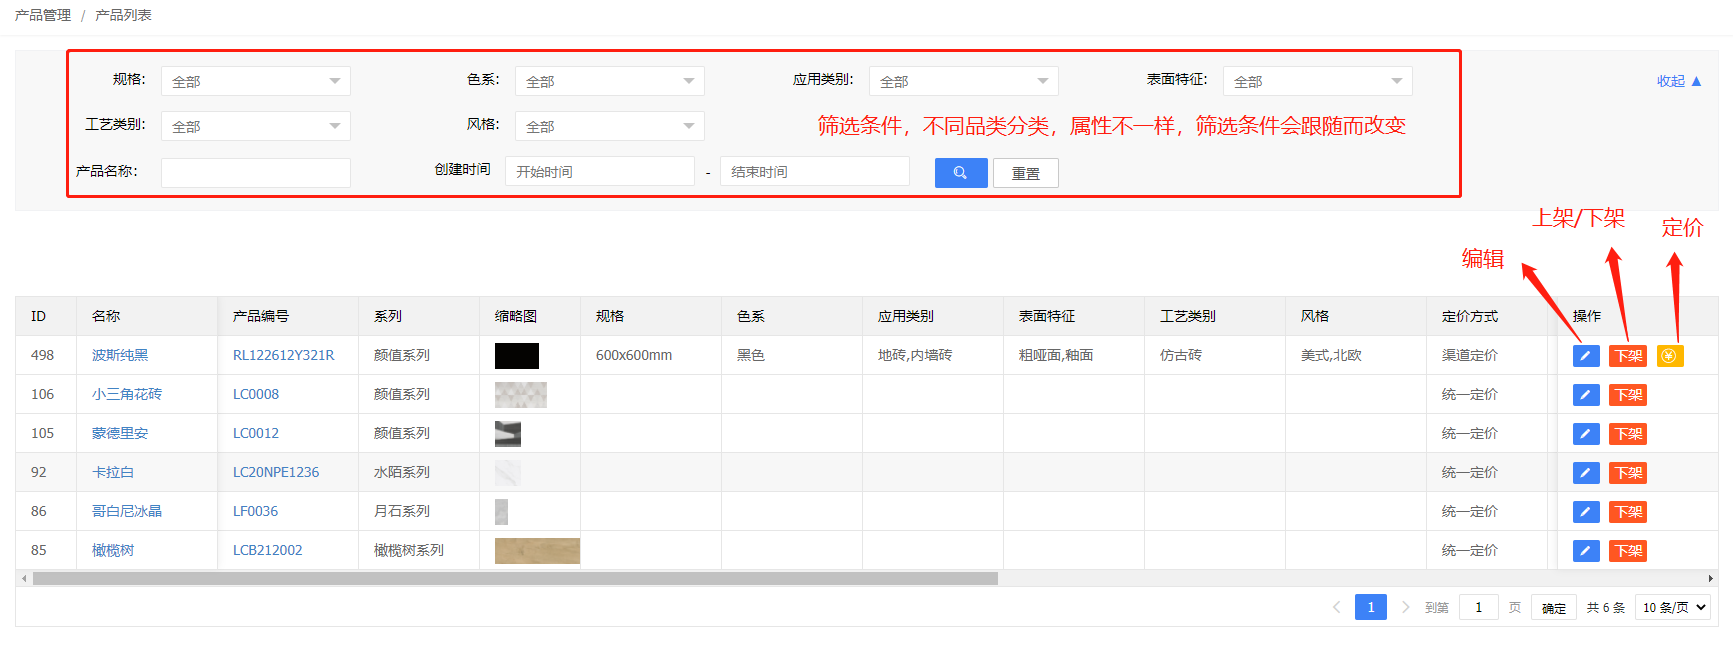1733x654 pixels.
Task: Click edit pencil for 哥白尼冰晶 row
Action: point(1585,512)
